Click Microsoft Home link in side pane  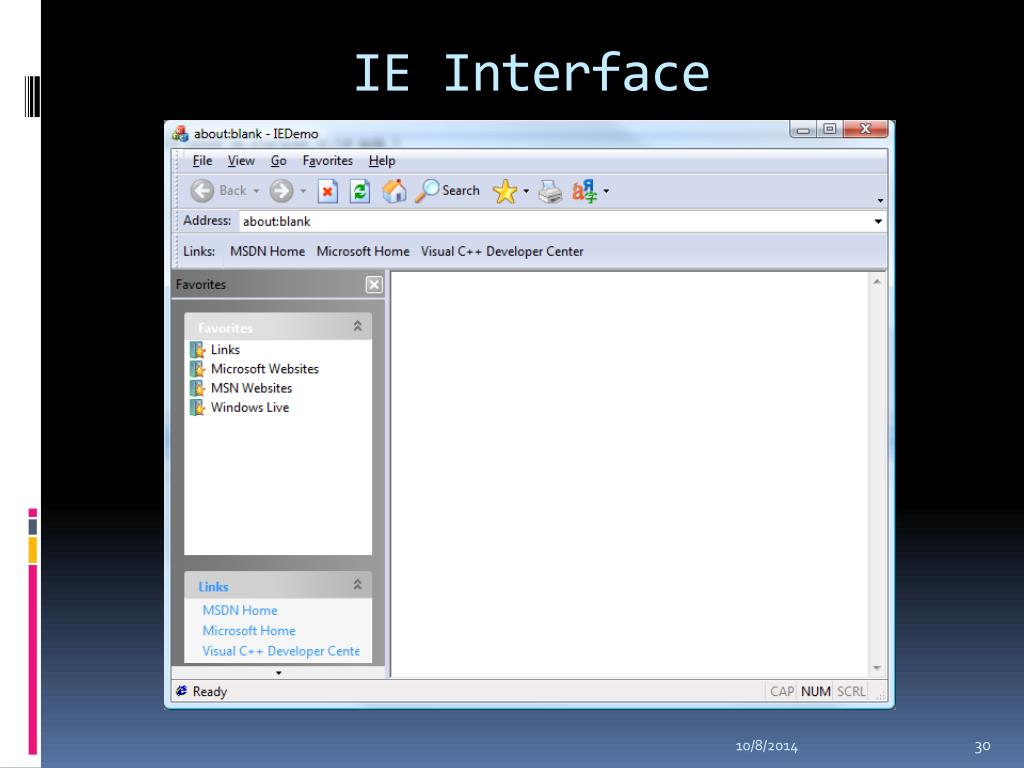(249, 631)
